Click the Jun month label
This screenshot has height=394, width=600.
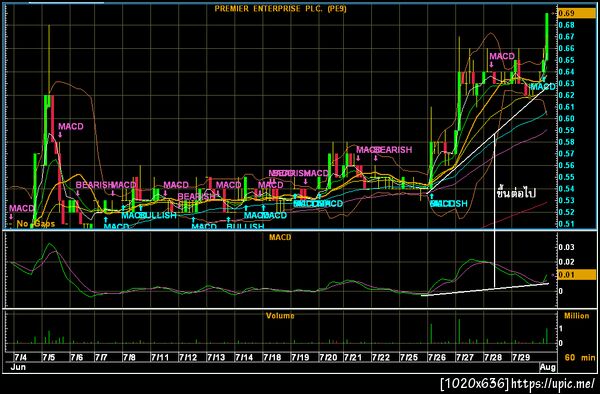(18, 367)
